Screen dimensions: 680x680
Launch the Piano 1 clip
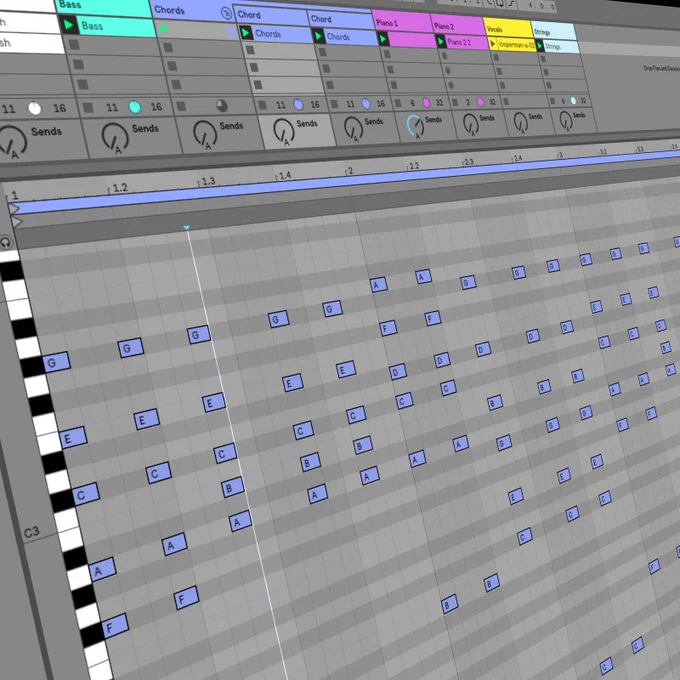click(382, 39)
